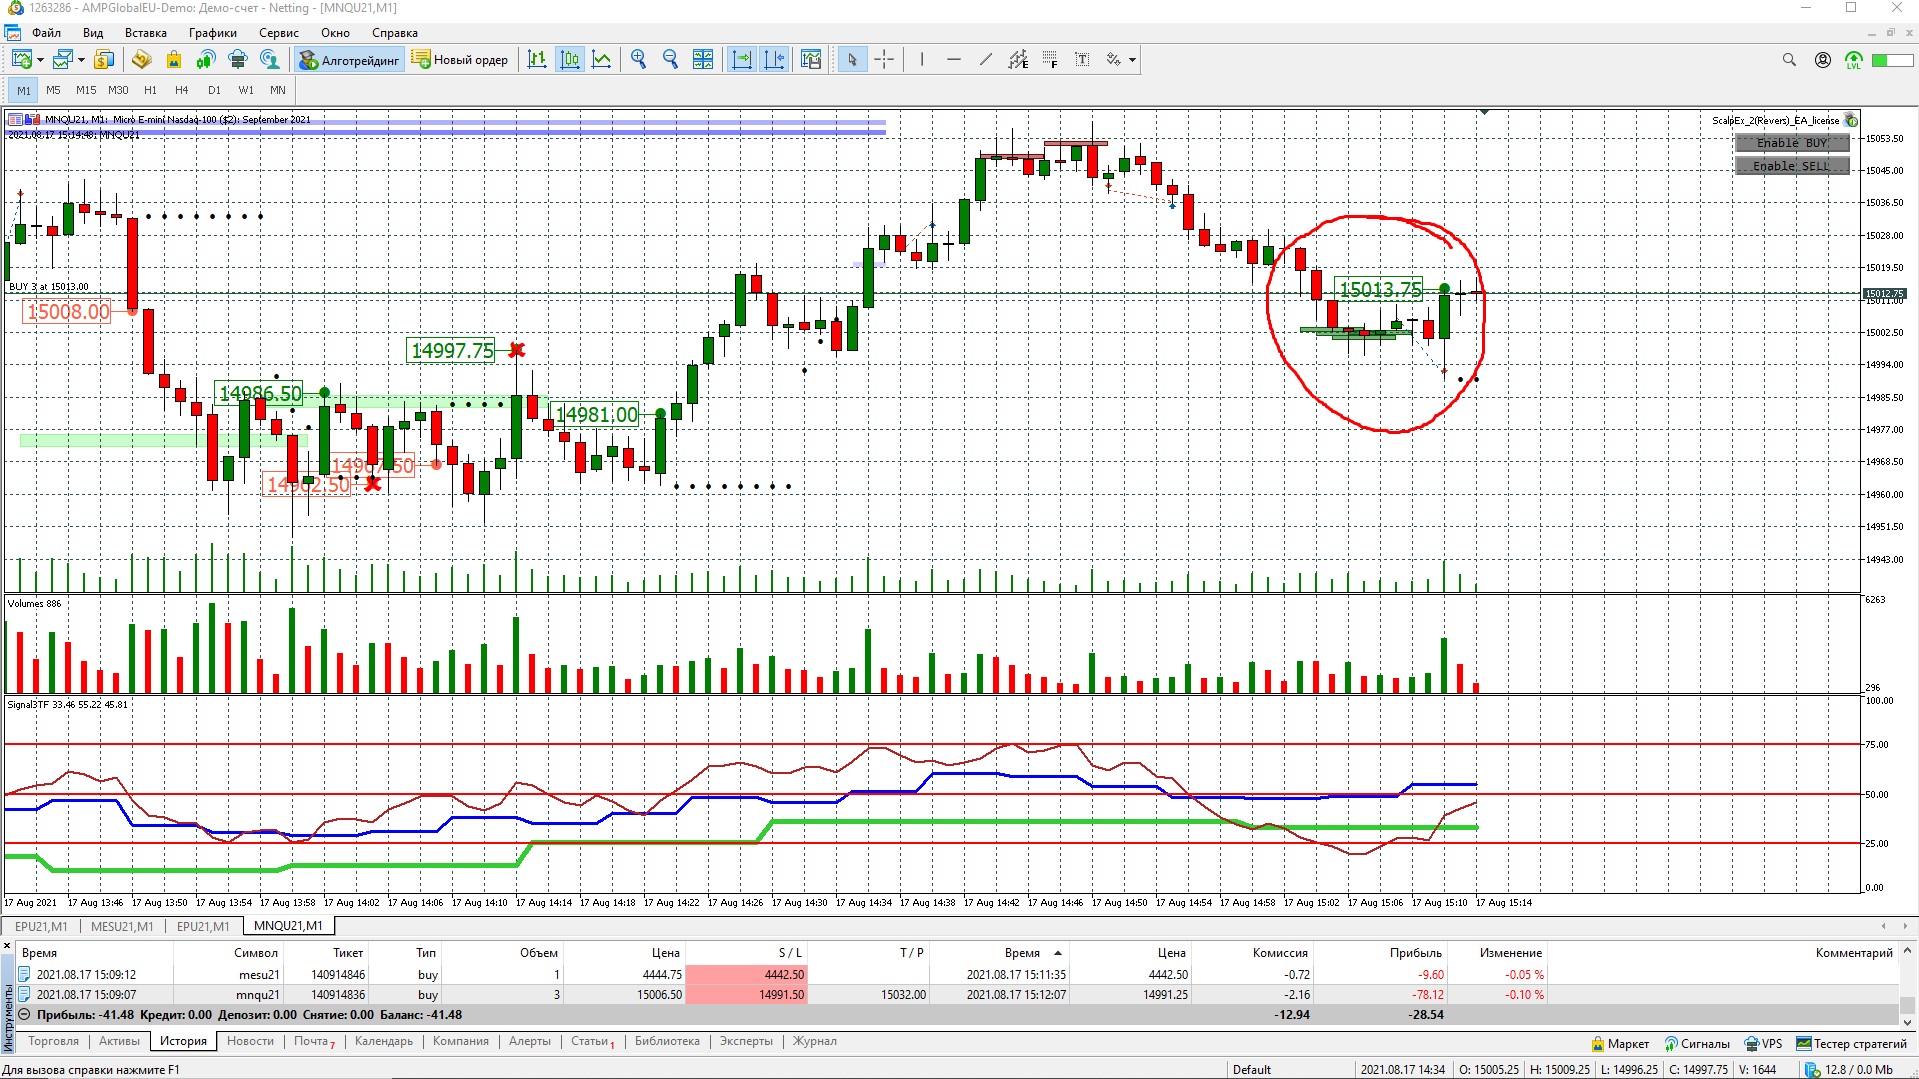The width and height of the screenshot is (1919, 1079).
Task: Open the Файл menu
Action: click(x=46, y=33)
